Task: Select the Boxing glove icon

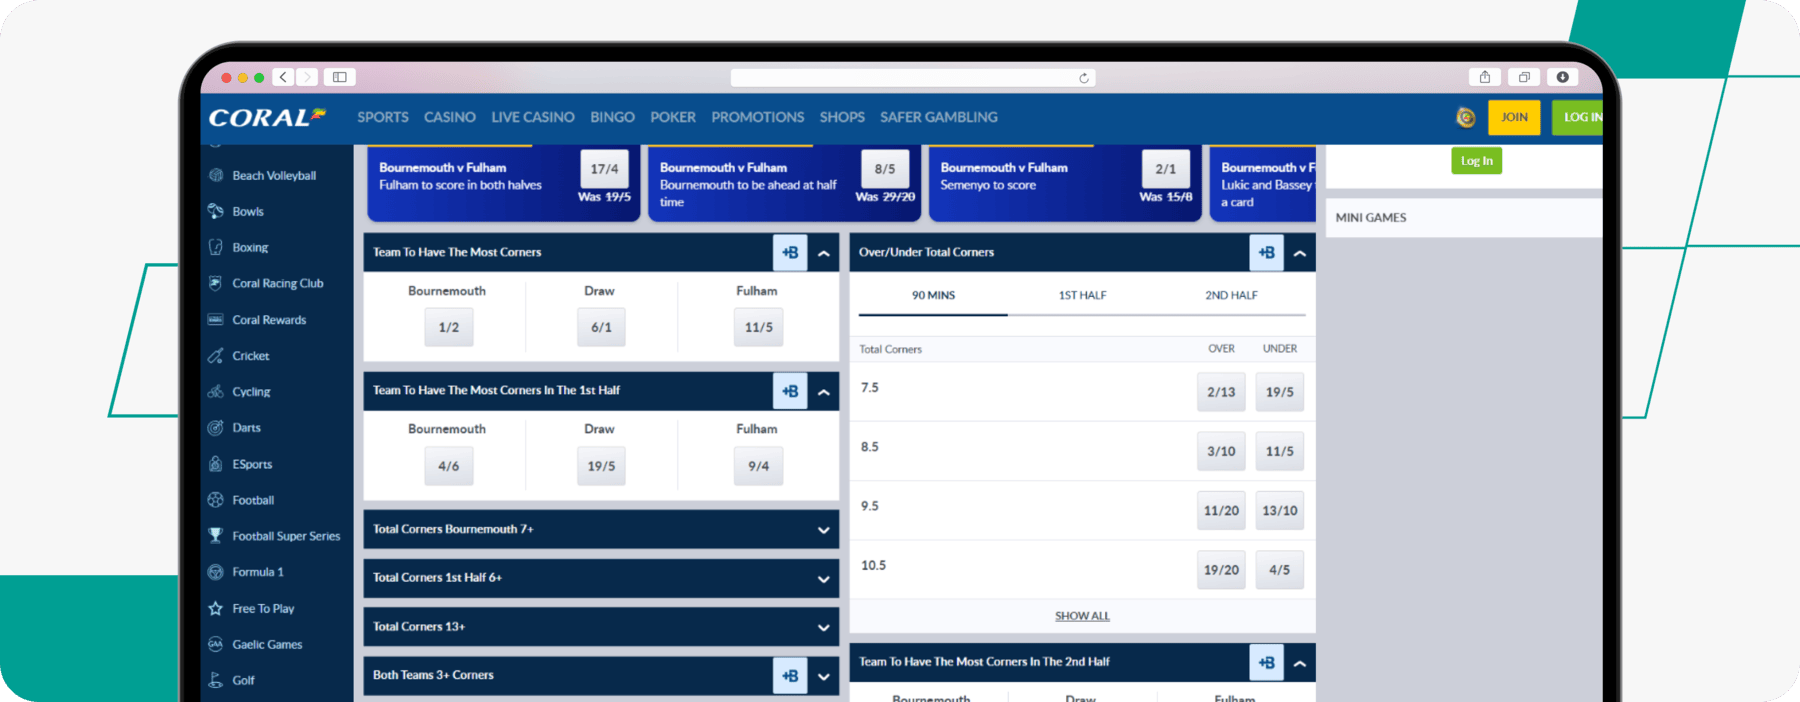Action: pyautogui.click(x=215, y=247)
